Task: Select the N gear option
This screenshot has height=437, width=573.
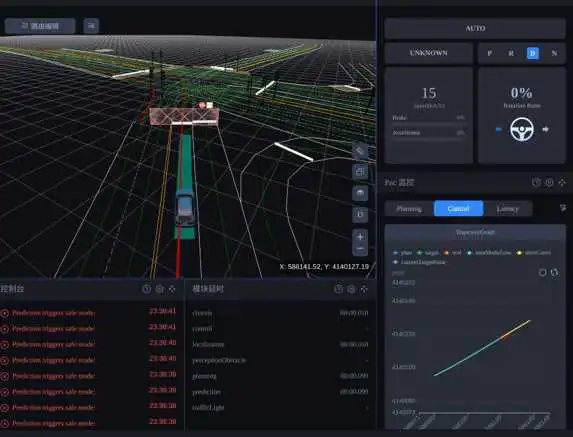Action: (554, 53)
